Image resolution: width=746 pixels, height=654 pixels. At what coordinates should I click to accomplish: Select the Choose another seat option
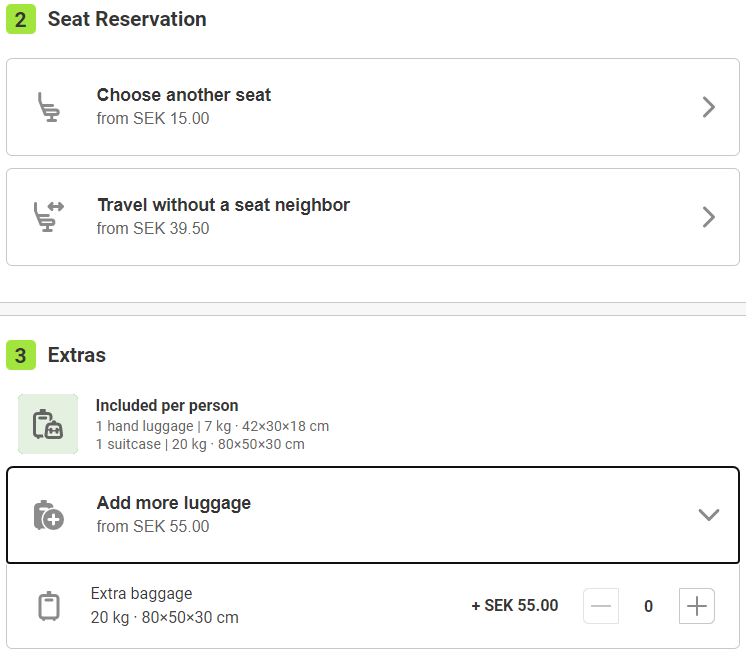[x=184, y=96]
